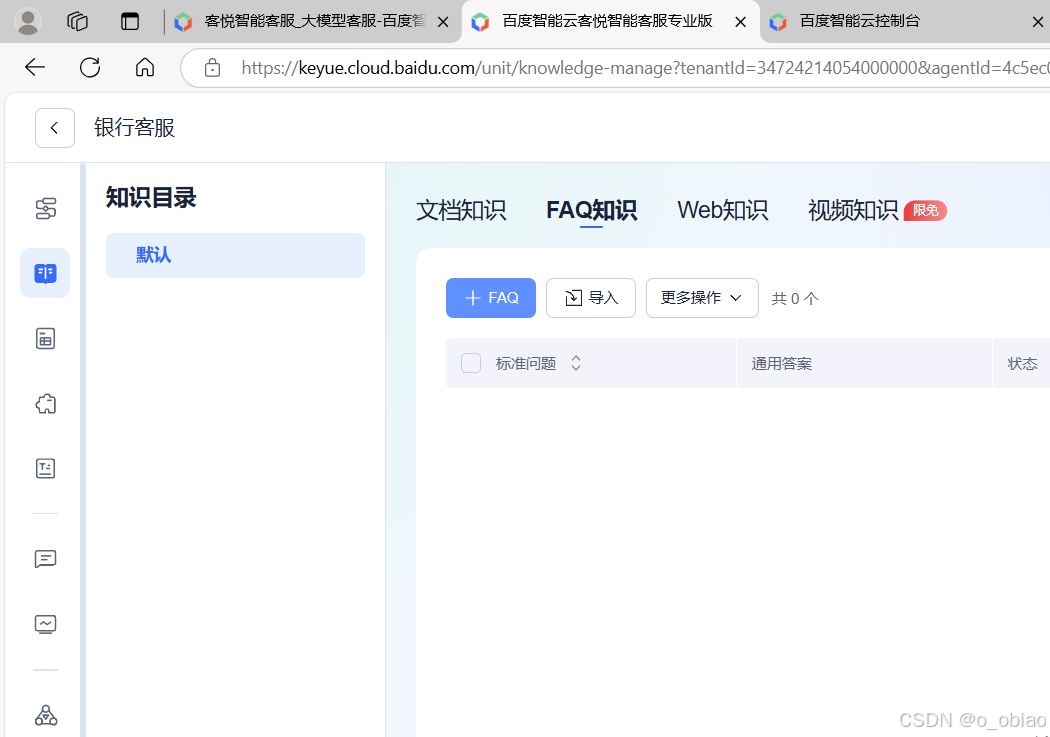This screenshot has height=737, width=1050.
Task: Close the 百度智能云客悦智能客服专业版 tab
Action: click(x=741, y=22)
